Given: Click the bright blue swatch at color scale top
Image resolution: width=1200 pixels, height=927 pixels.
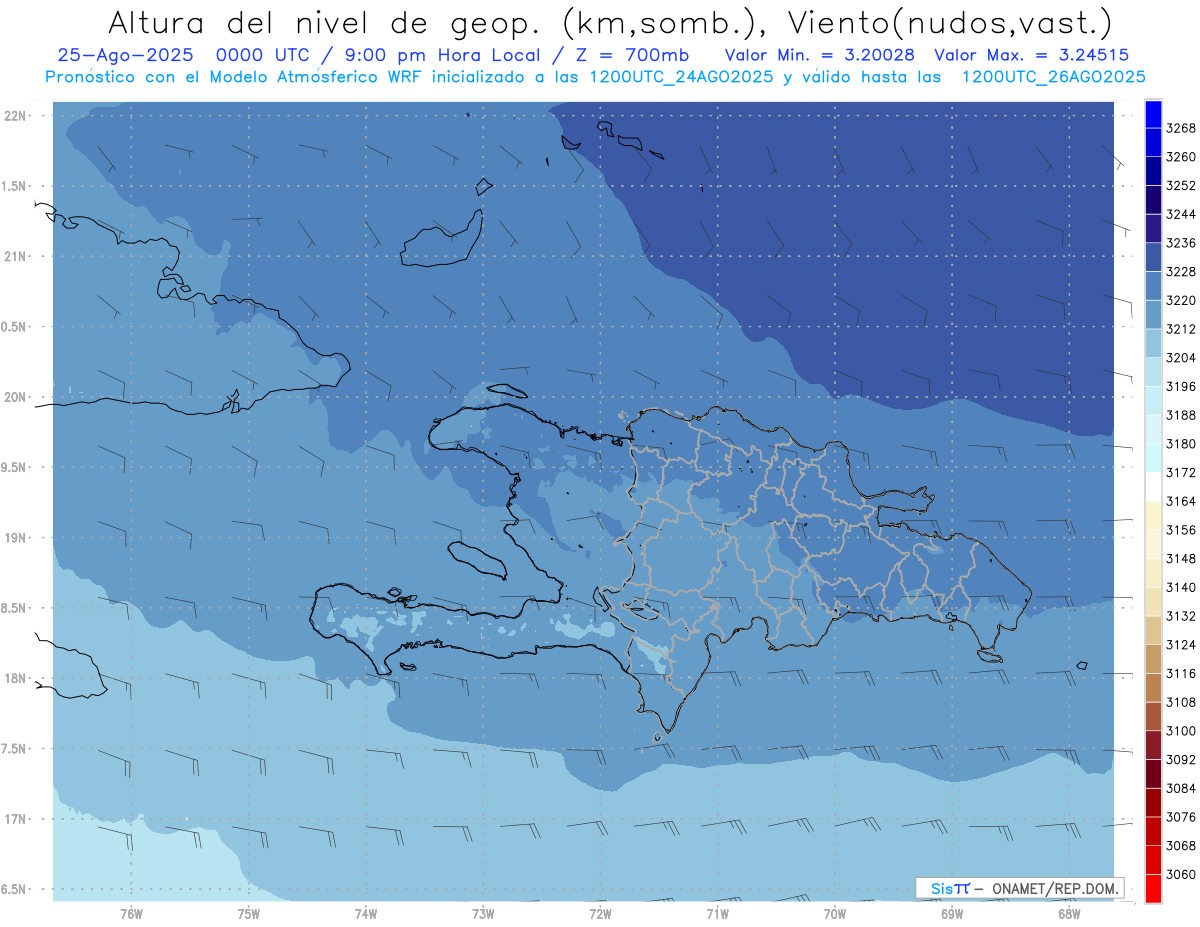Looking at the screenshot, I should [1152, 114].
